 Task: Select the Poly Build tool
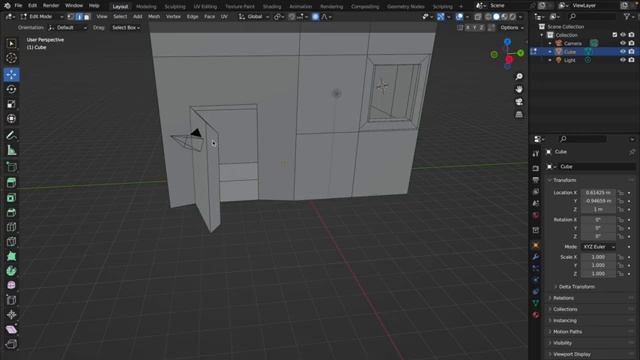point(11,256)
